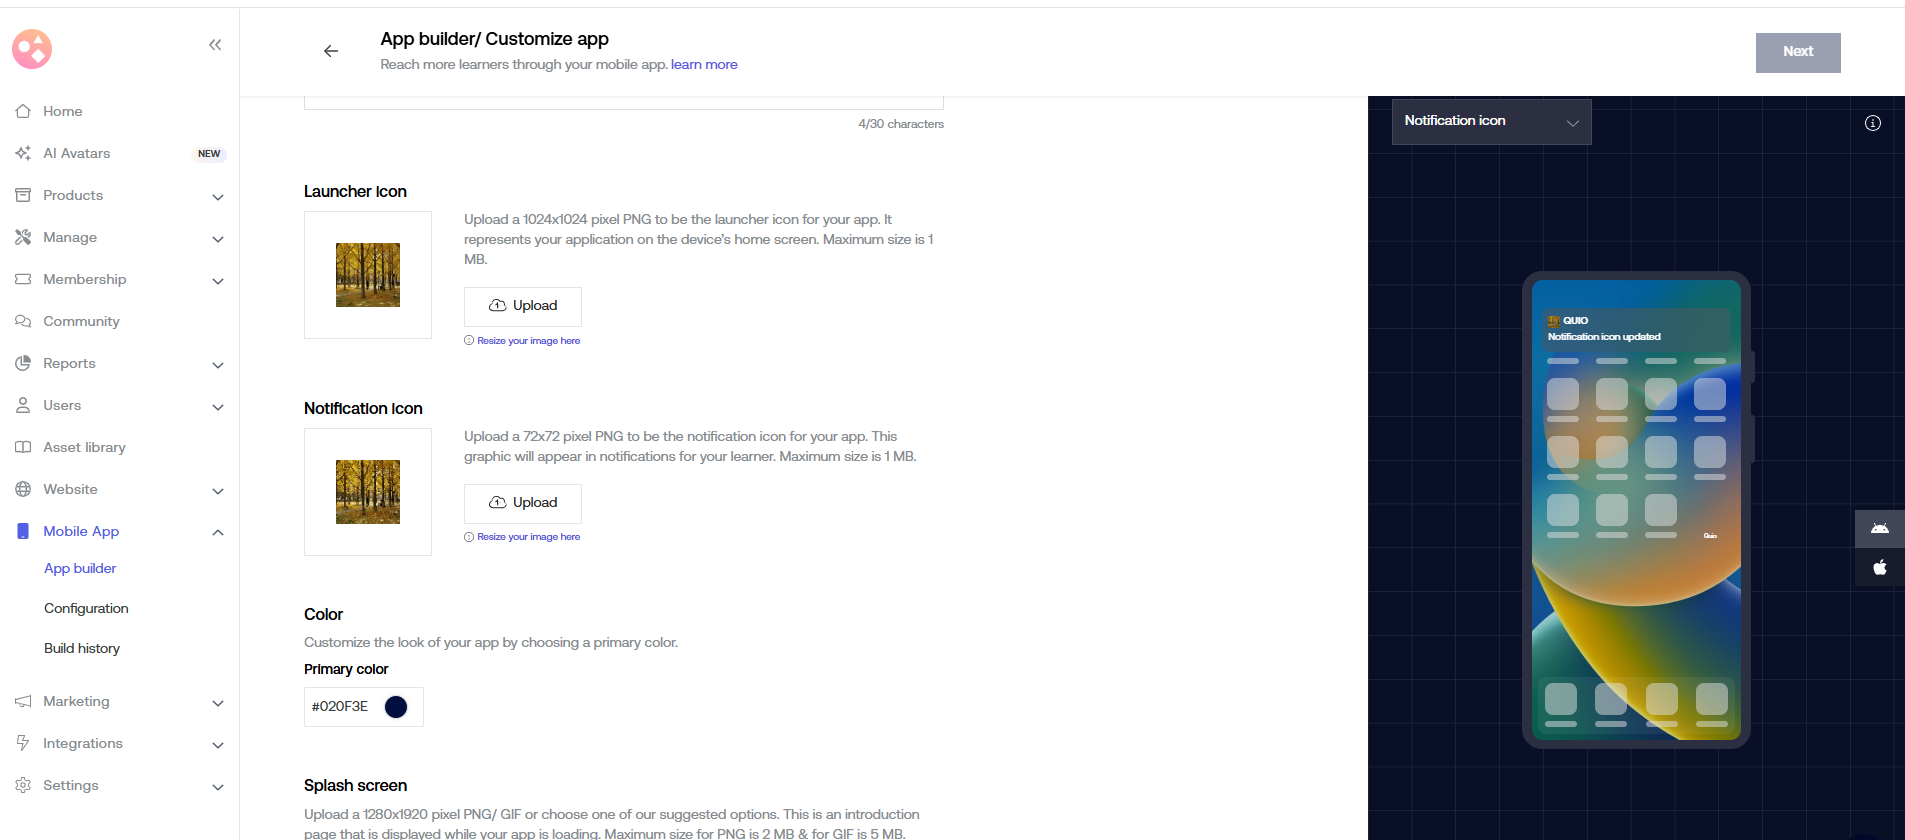Screen dimensions: 1905x840
Task: Collapse the Mobile App section
Action: 217,532
